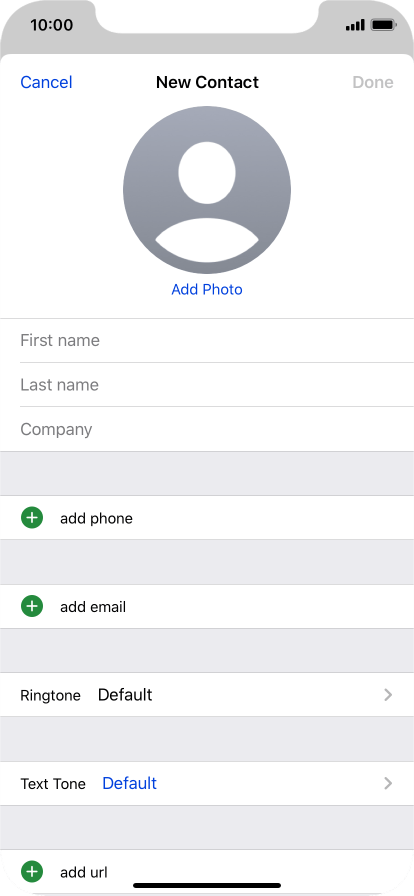Check the battery icon in status bar
This screenshot has height=896, width=414.
(x=384, y=25)
